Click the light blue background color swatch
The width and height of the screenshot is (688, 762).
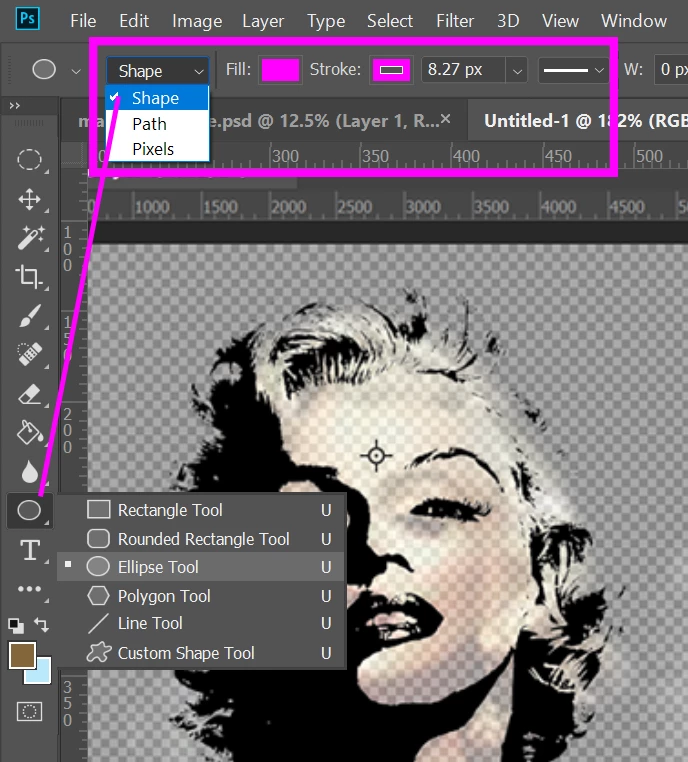point(42,675)
